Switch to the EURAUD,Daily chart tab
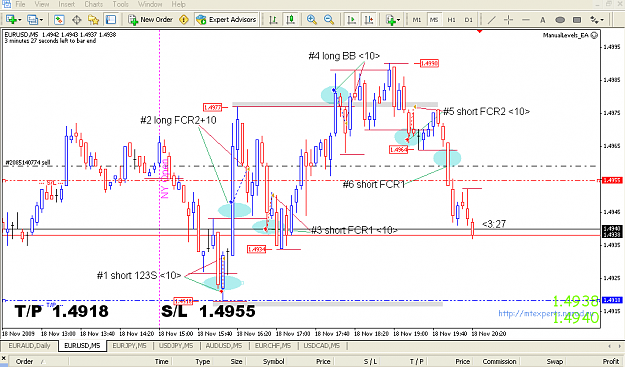The width and height of the screenshot is (625, 367). click(x=29, y=345)
